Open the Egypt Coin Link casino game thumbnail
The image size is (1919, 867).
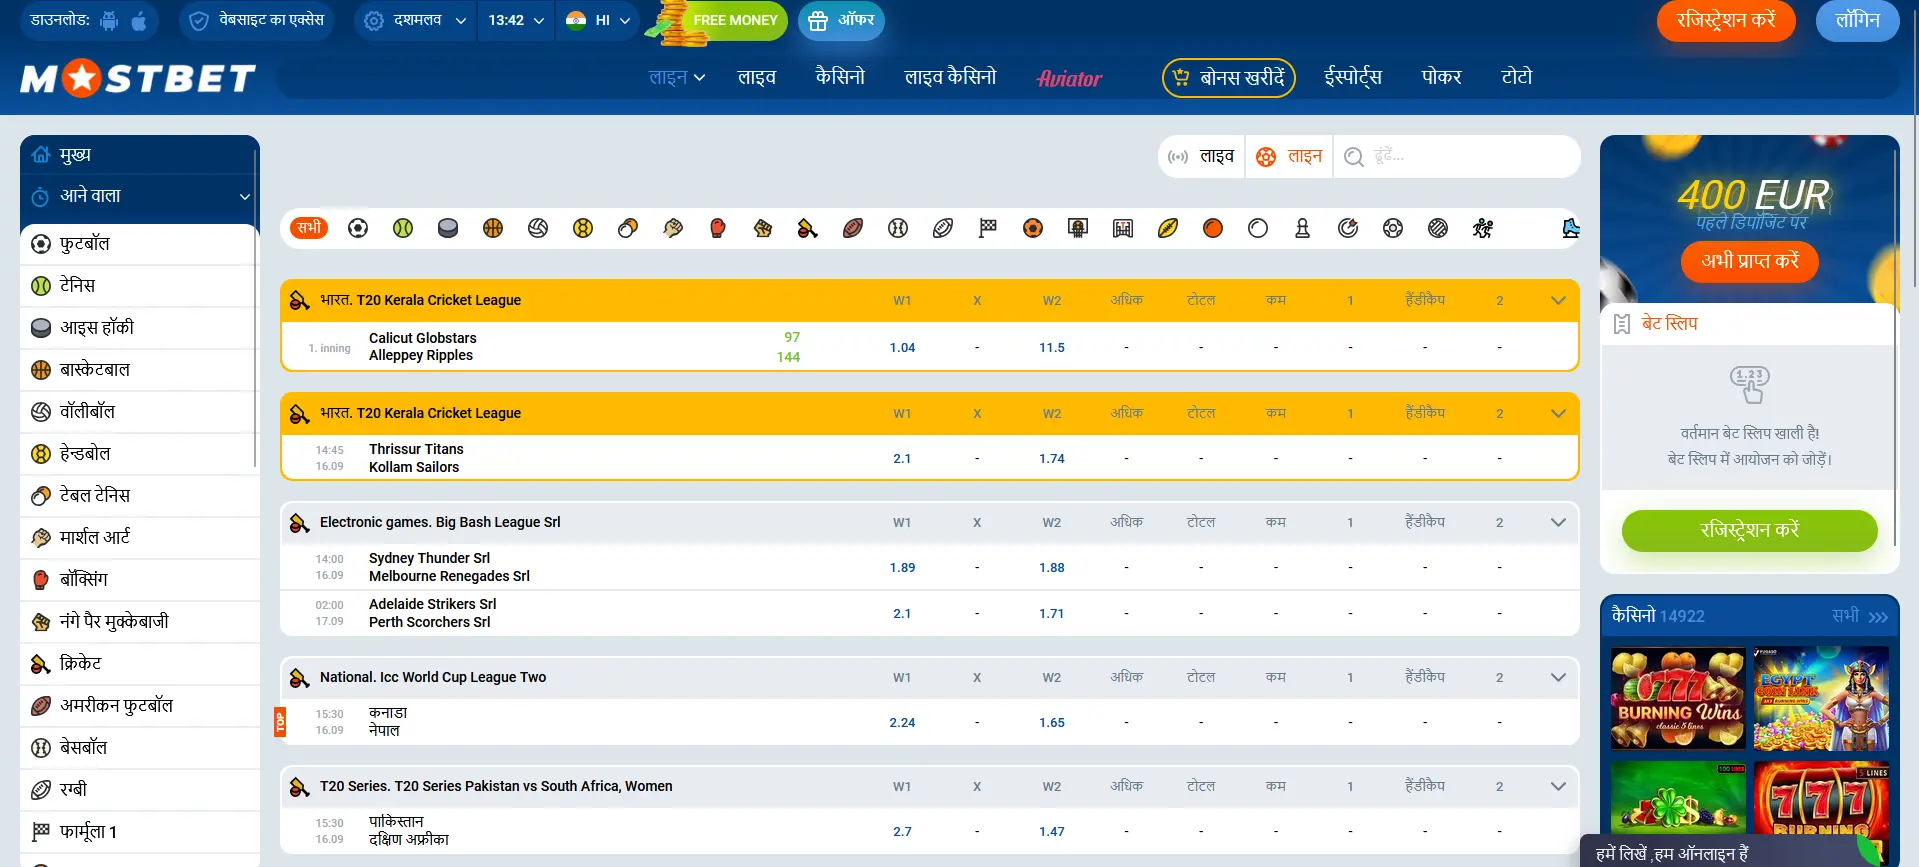coord(1821,698)
